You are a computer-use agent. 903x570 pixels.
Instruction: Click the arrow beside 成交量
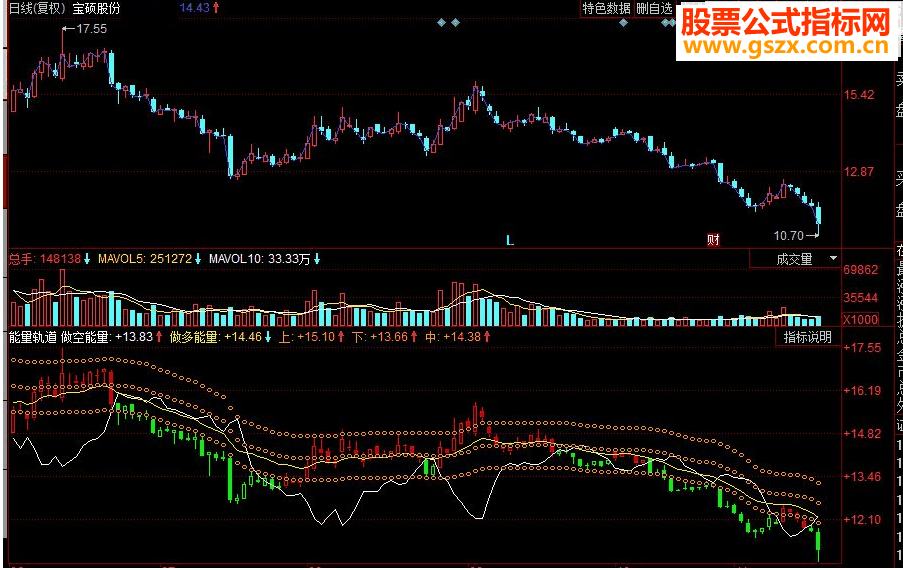tap(833, 259)
